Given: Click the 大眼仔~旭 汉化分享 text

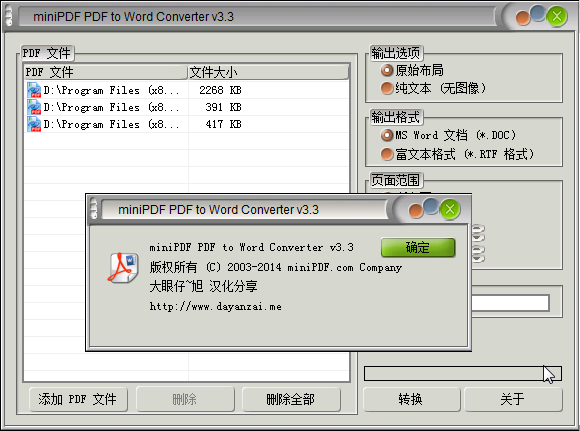Looking at the screenshot, I should point(203,286).
